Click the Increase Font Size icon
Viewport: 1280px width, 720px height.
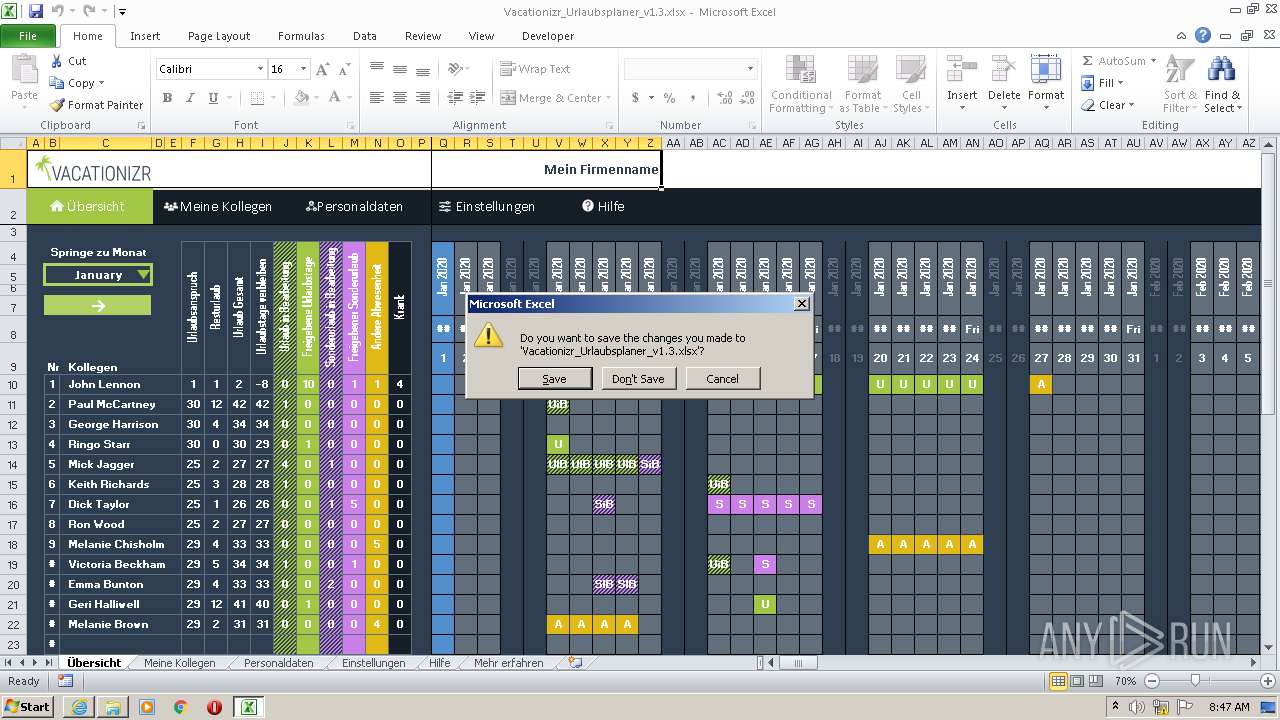tap(322, 69)
